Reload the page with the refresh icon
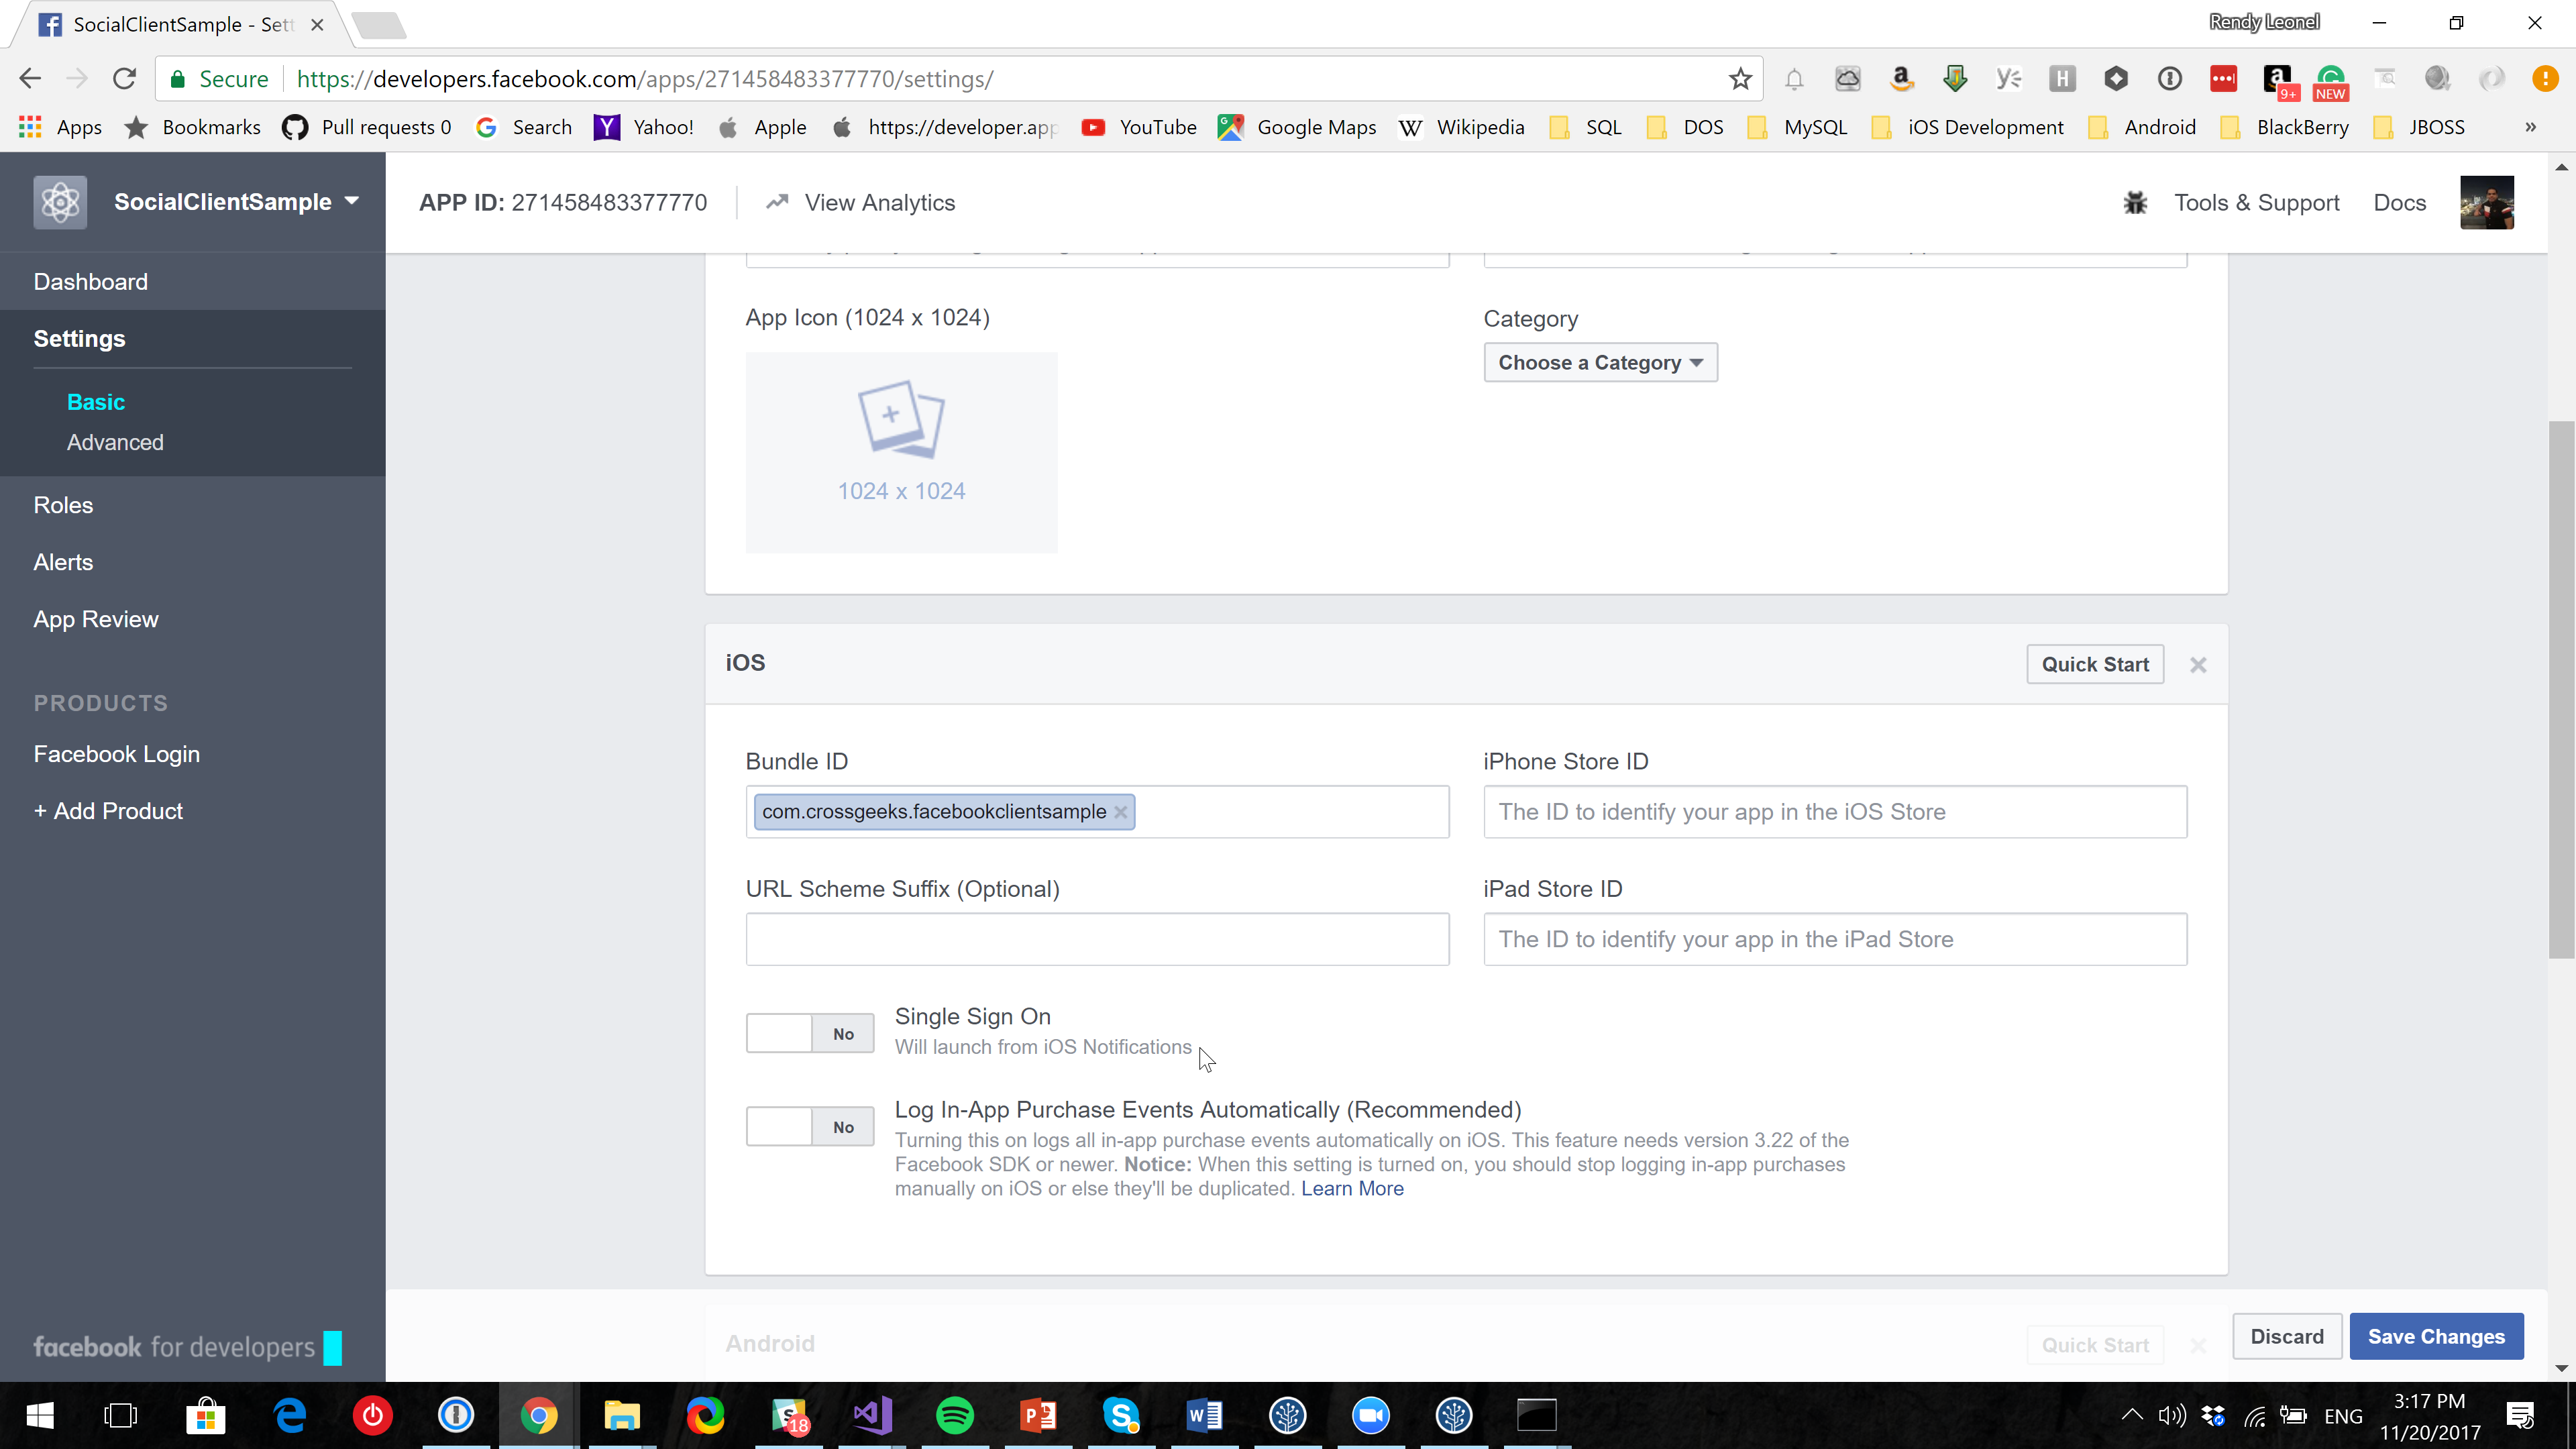Screen dimensions: 2576x1449 pyautogui.click(x=124, y=79)
